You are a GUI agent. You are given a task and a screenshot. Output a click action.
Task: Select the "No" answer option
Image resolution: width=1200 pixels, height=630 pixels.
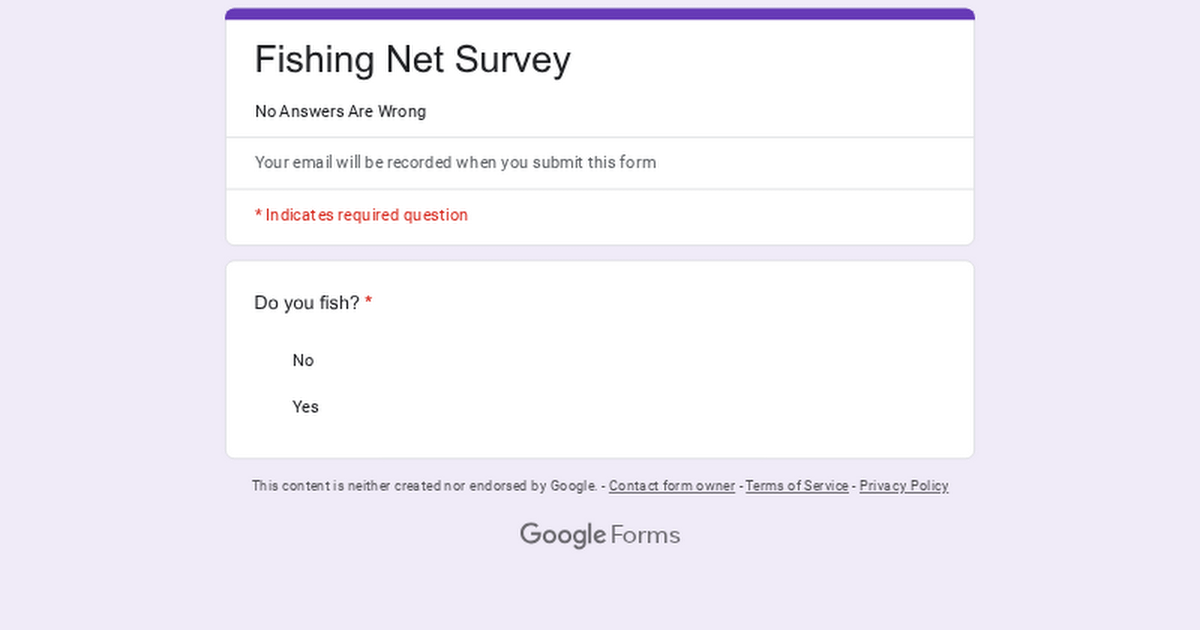tap(302, 360)
